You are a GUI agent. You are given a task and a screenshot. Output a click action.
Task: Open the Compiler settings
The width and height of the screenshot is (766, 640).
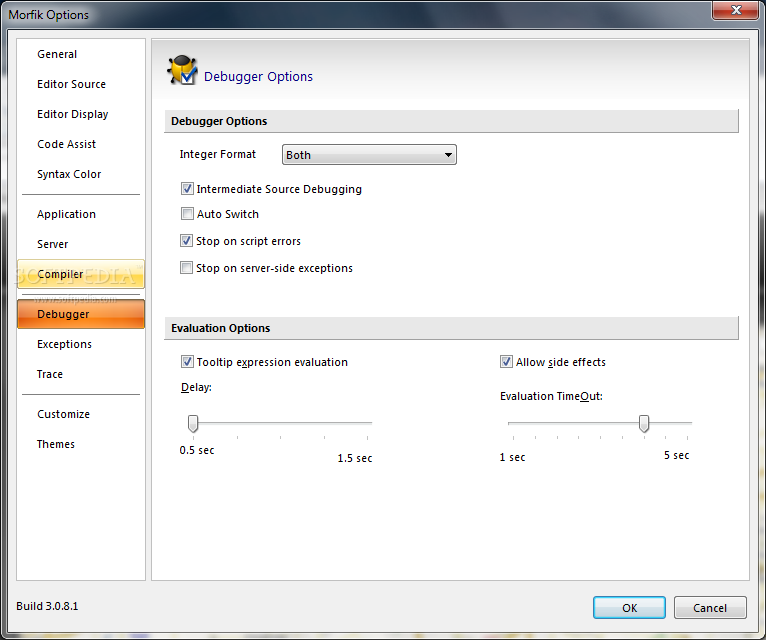coord(81,274)
